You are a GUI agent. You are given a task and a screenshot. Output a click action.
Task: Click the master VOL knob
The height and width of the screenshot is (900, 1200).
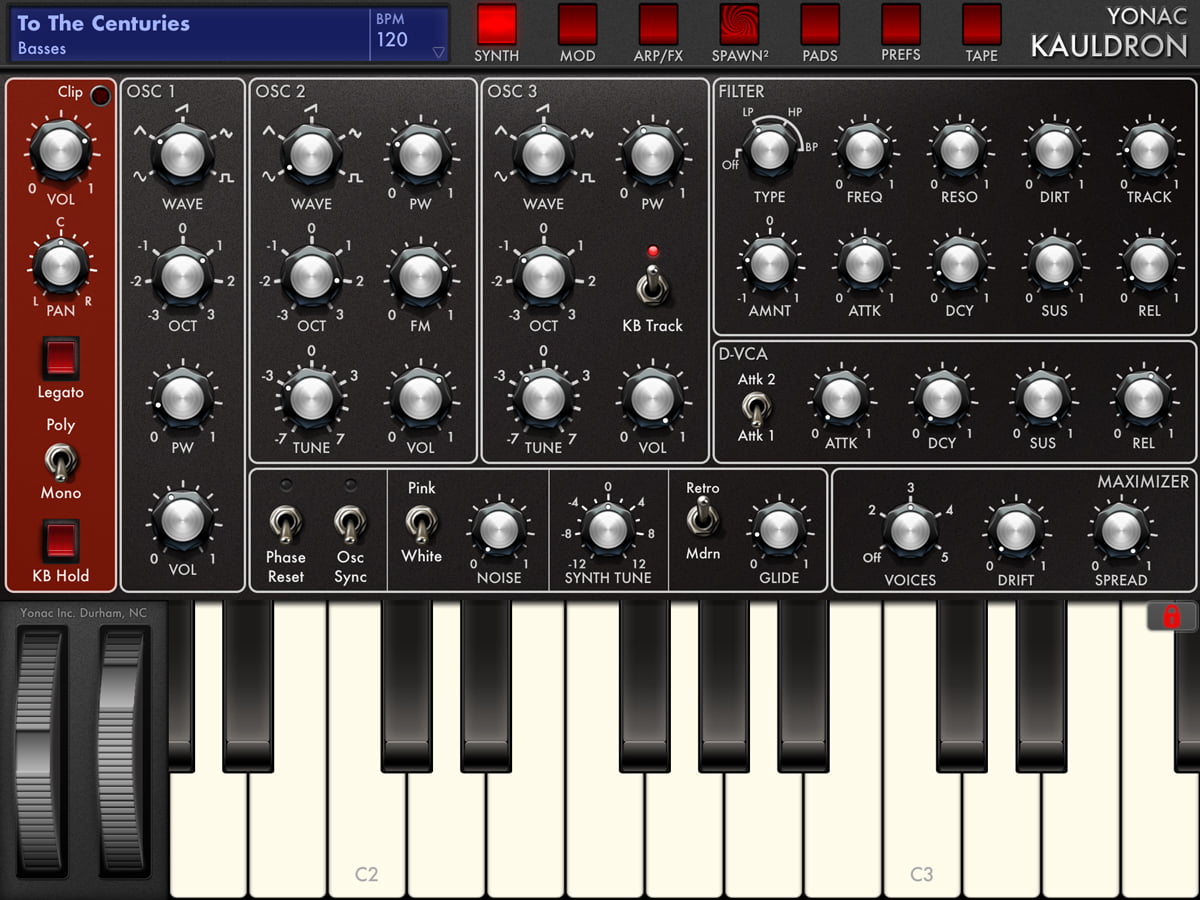coord(61,151)
